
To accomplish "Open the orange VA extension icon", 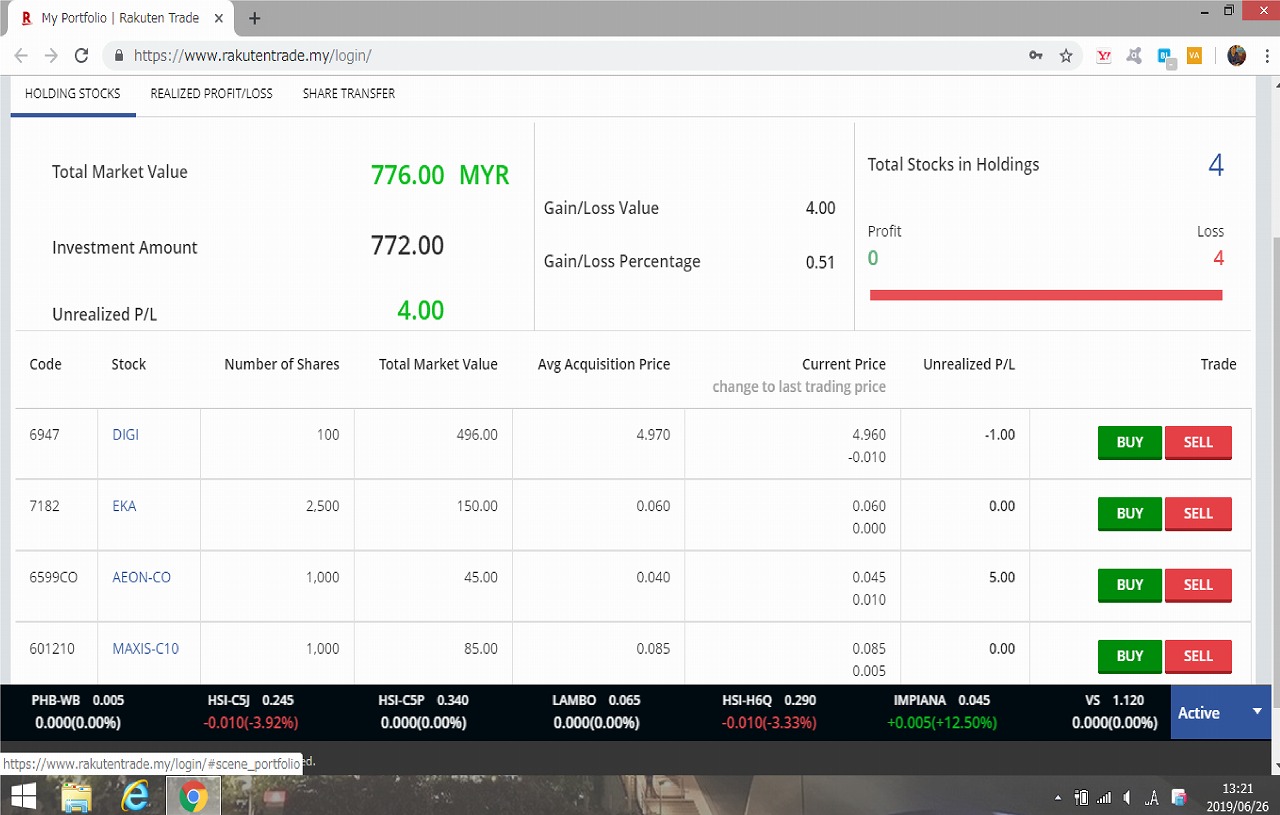I will click(1194, 56).
